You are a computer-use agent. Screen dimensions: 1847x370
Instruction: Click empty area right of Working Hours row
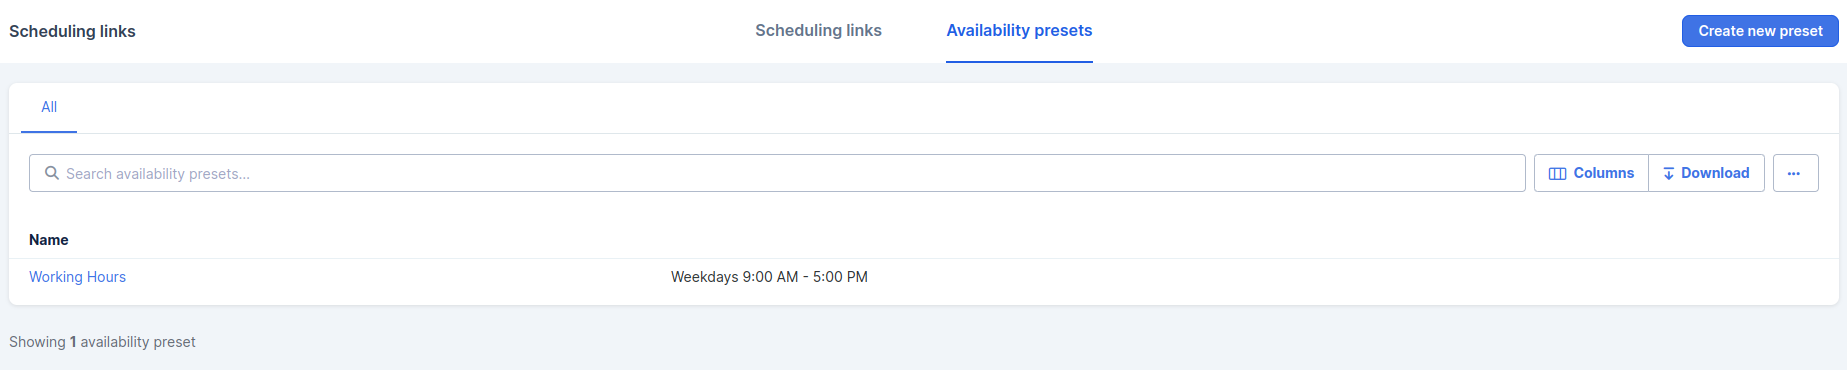coord(1350,277)
